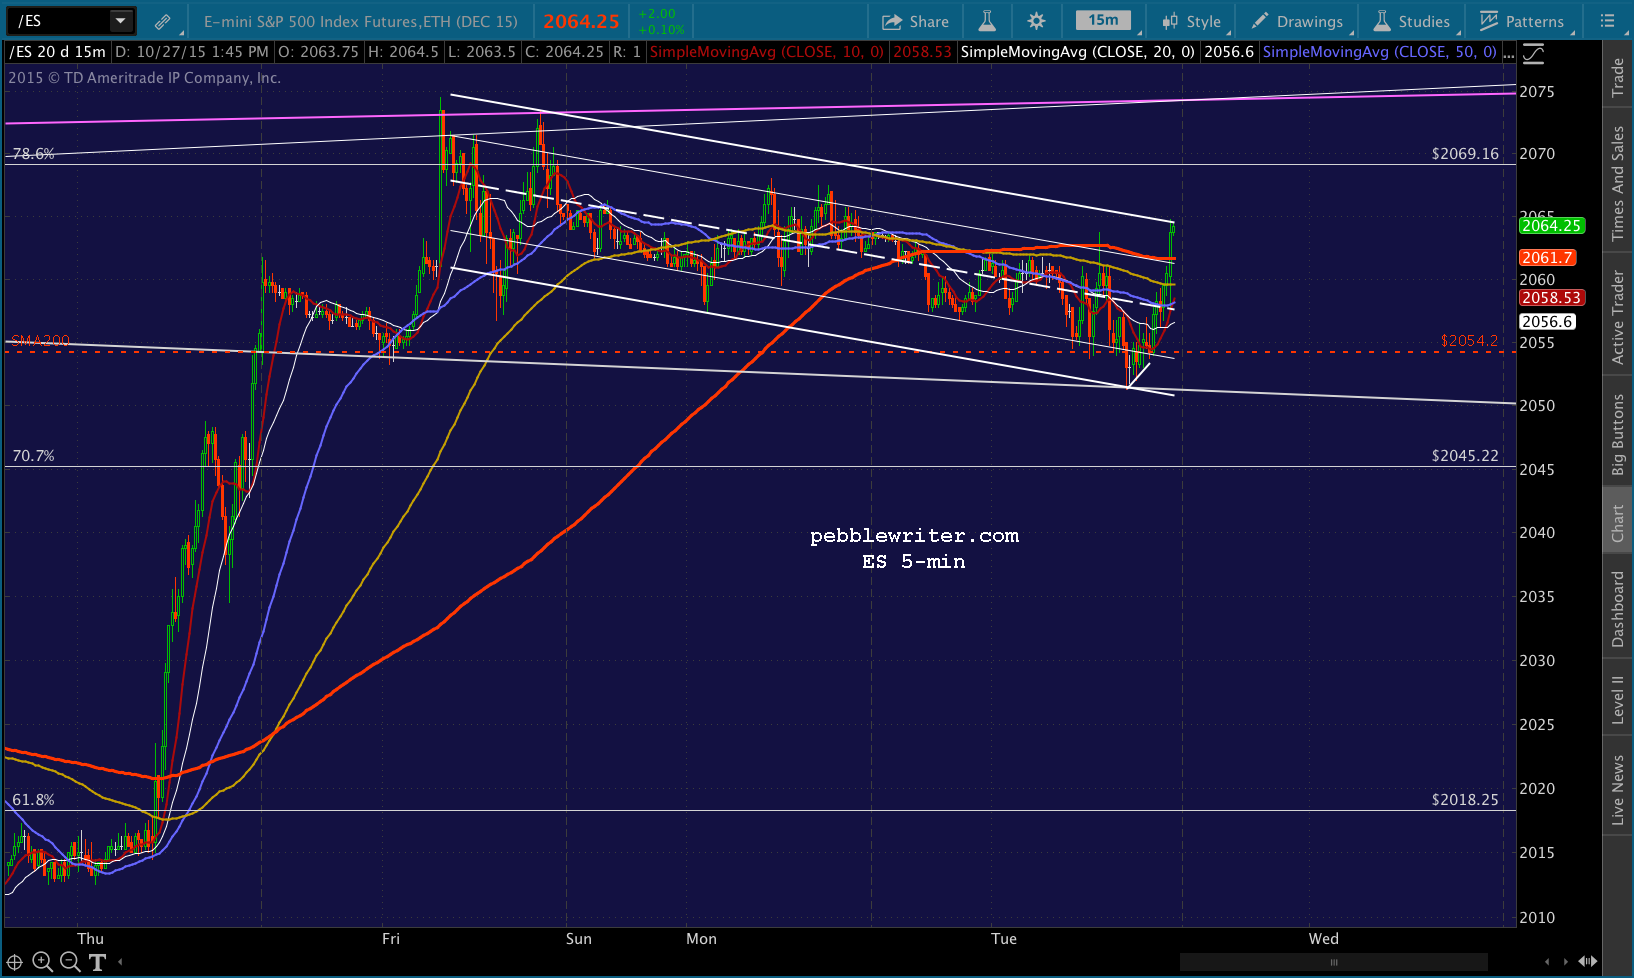Click the zoom in magnifier icon
The image size is (1634, 978).
tap(42, 962)
